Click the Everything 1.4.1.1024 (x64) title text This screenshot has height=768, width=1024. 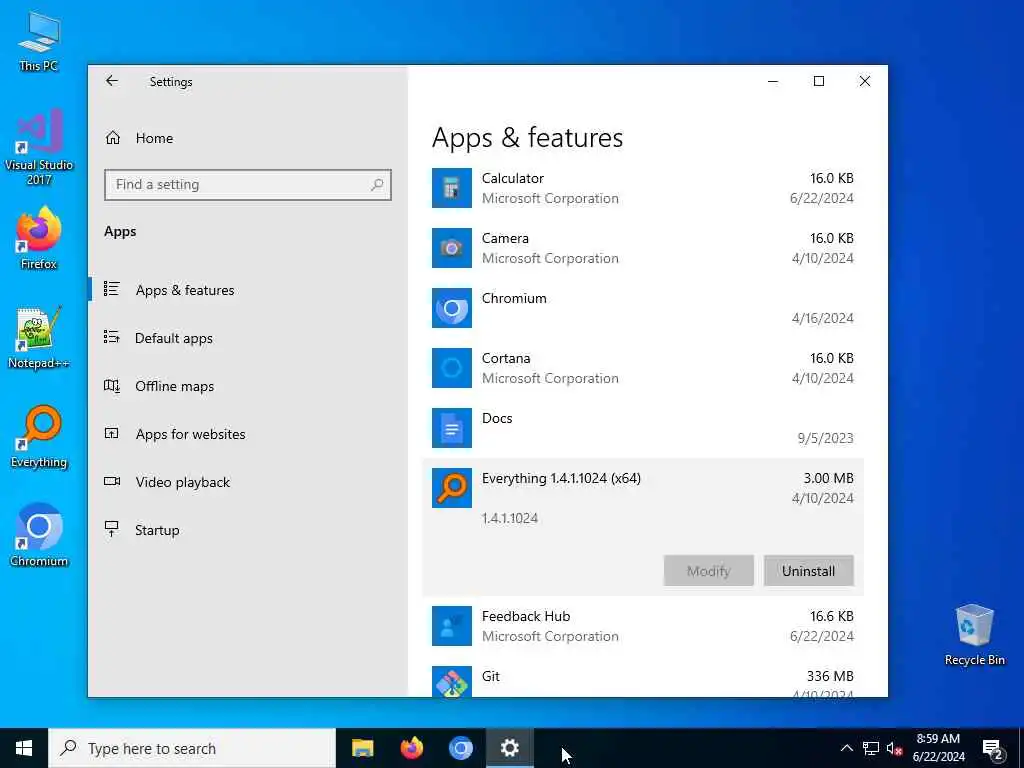coord(561,478)
